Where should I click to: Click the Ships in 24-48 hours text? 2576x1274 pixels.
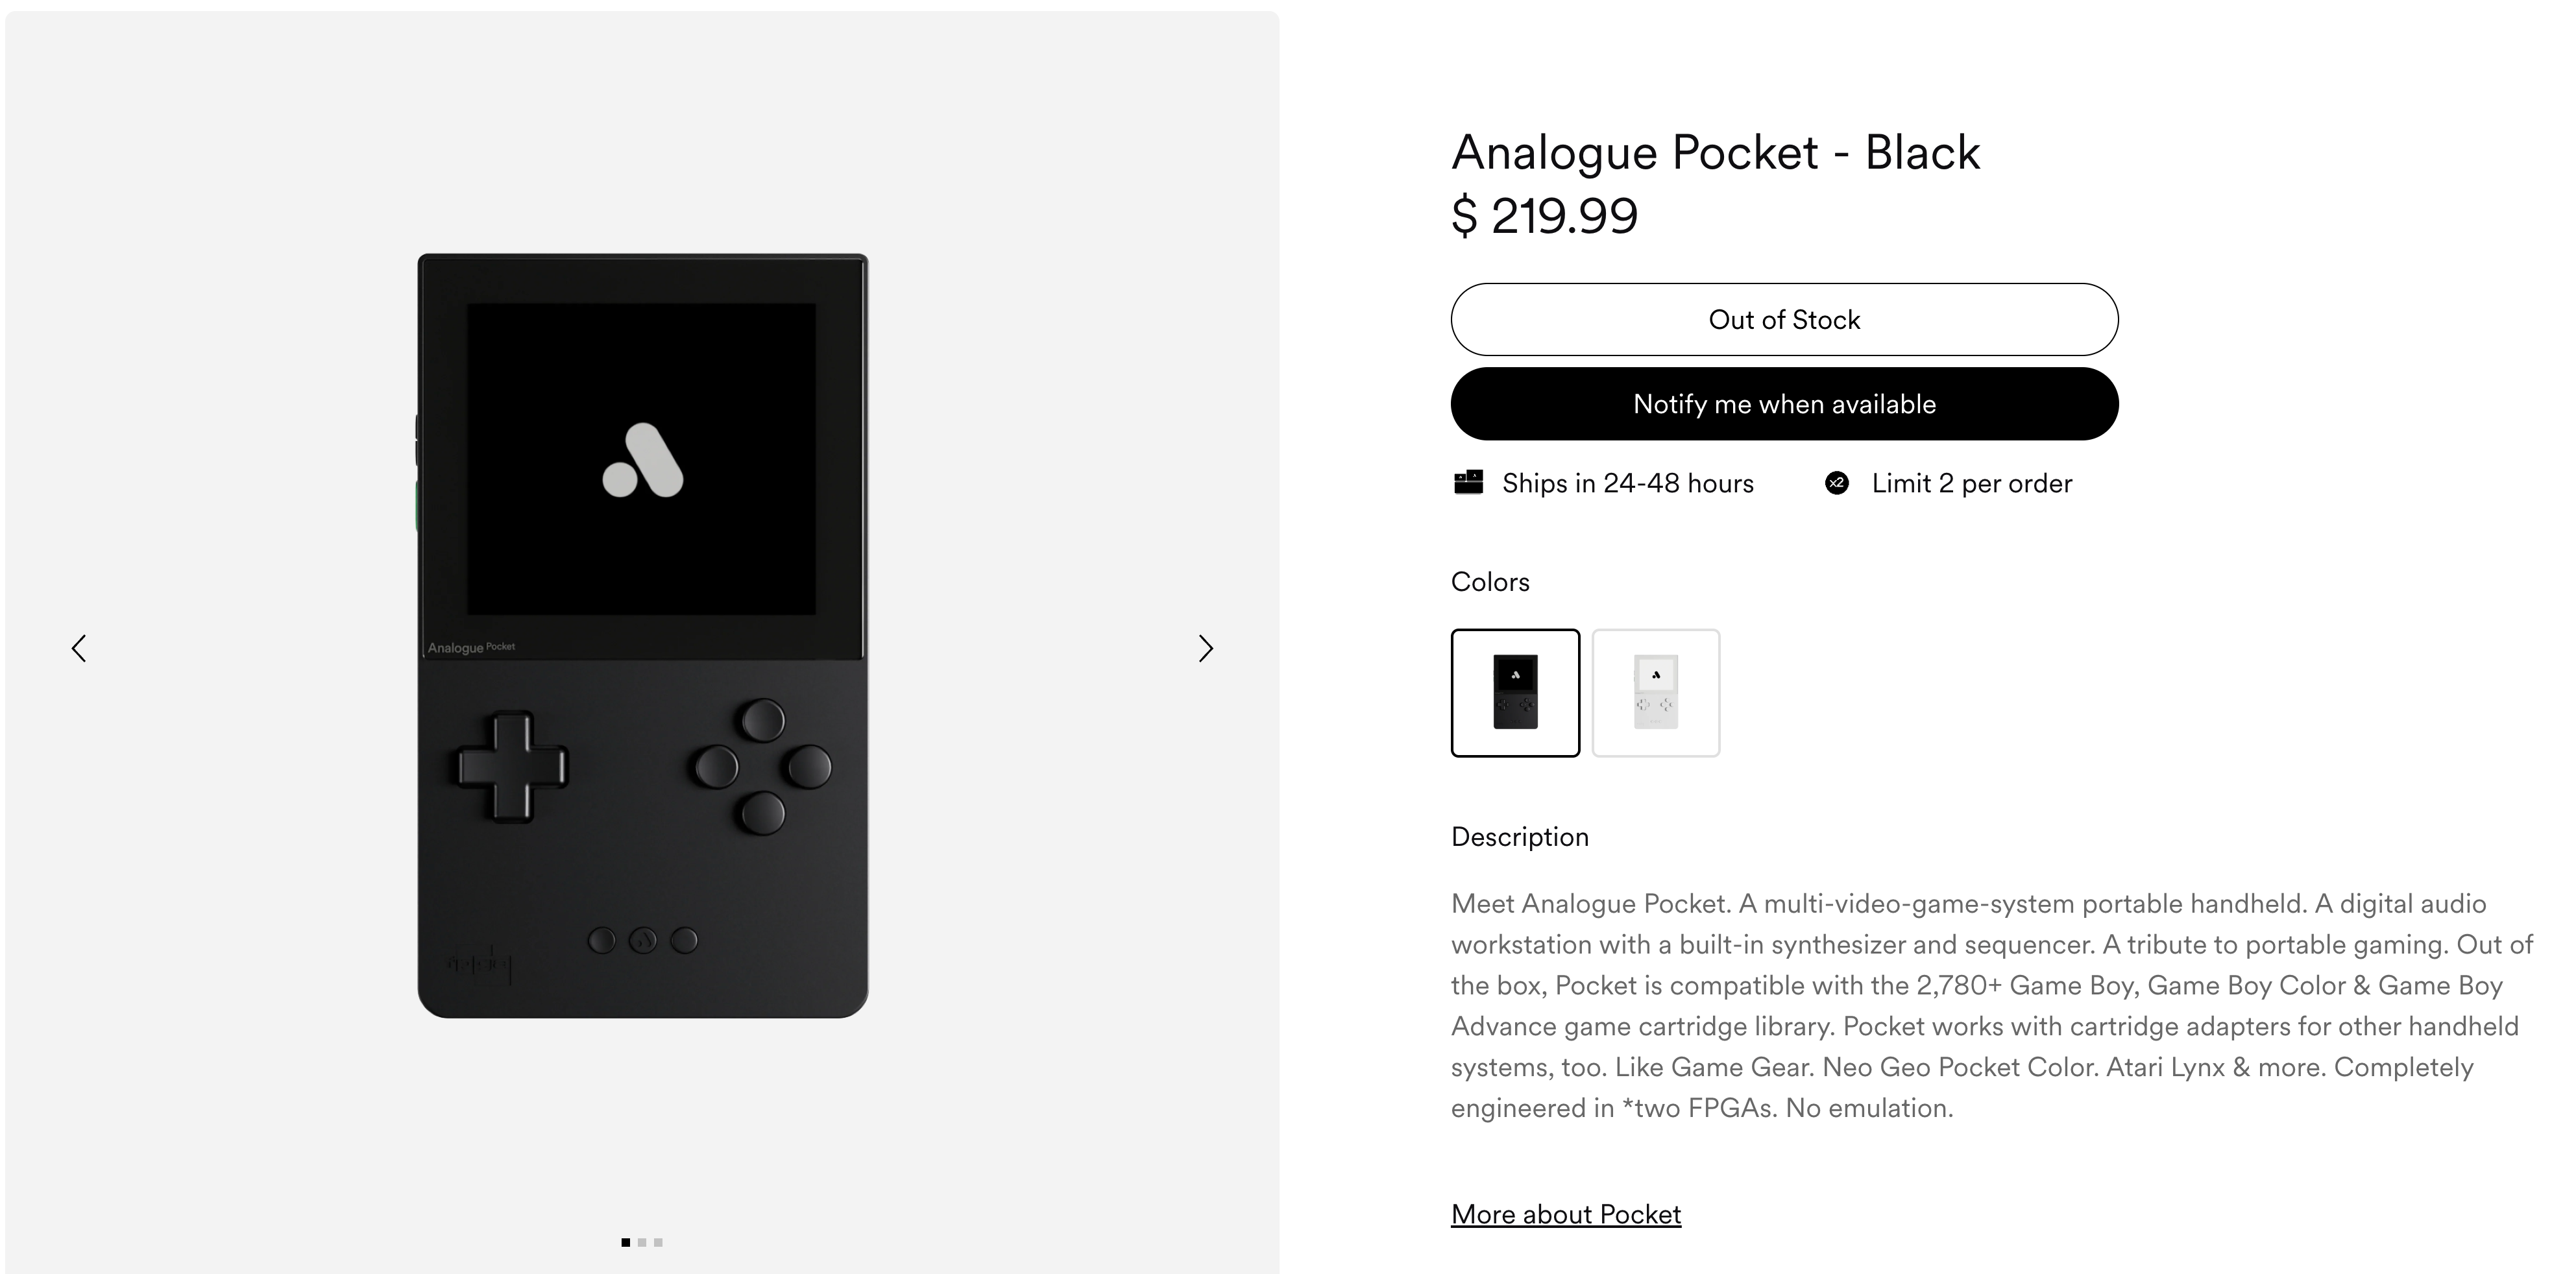pyautogui.click(x=1628, y=484)
